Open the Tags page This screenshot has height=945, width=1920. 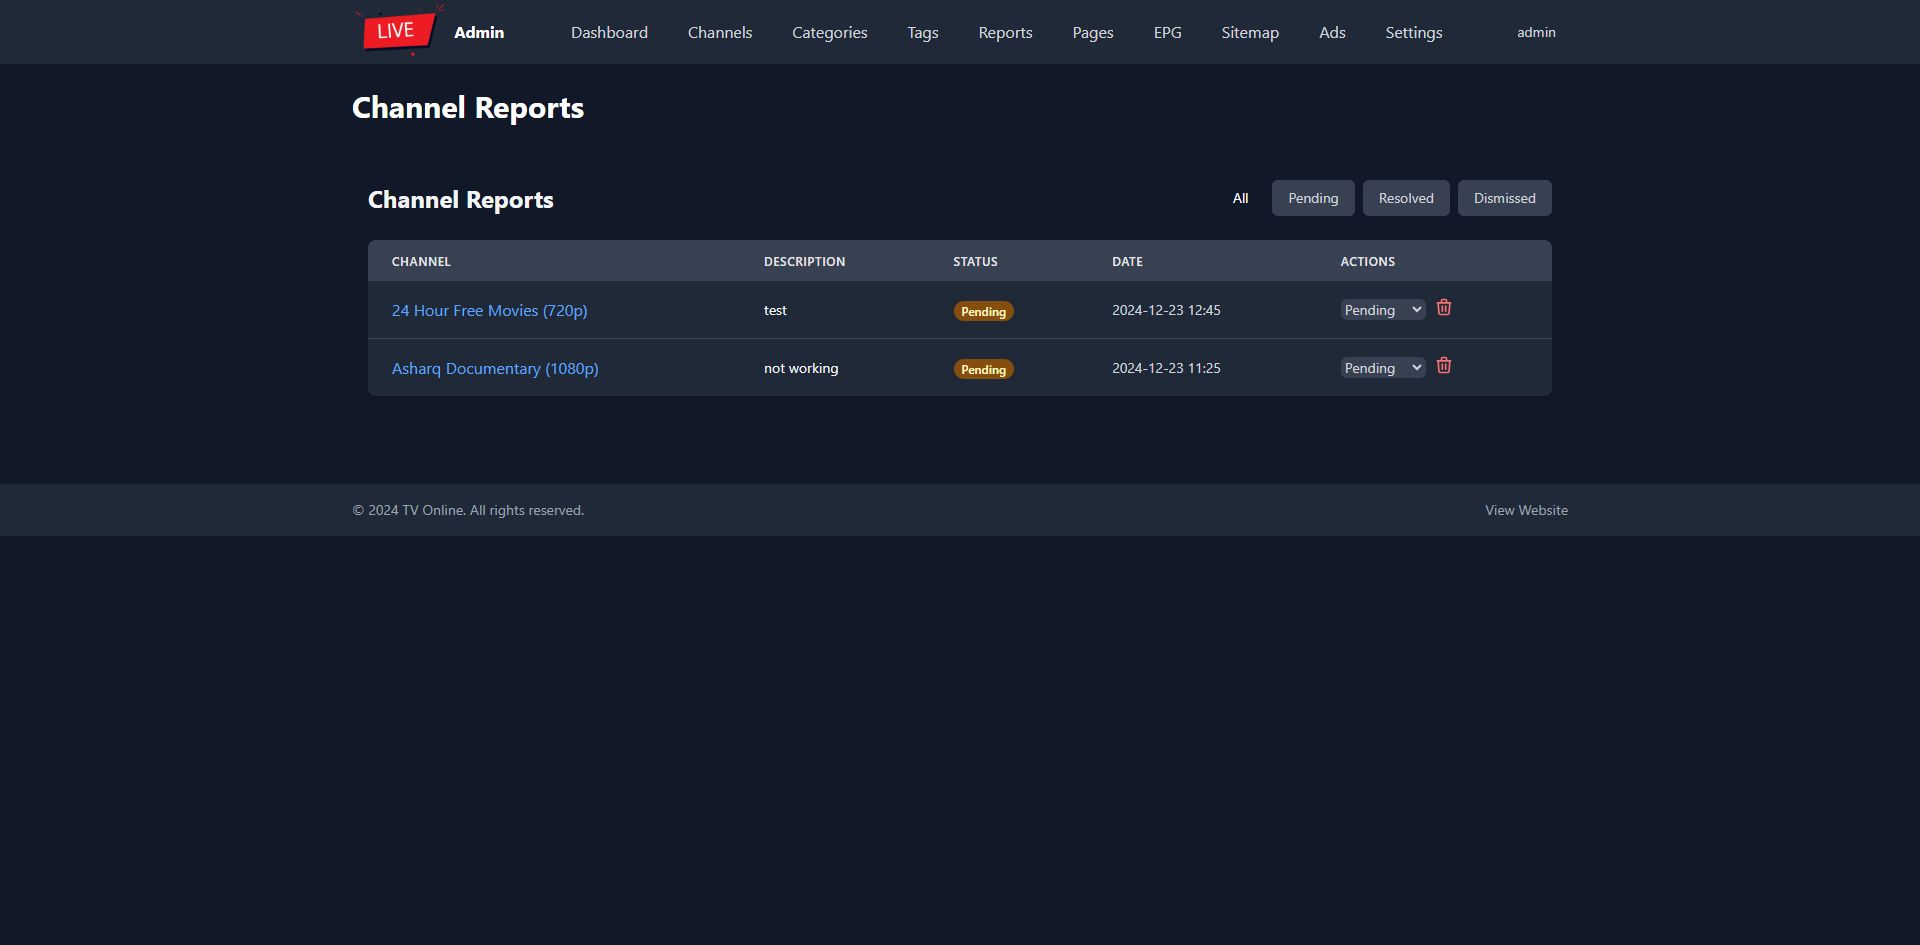(922, 32)
